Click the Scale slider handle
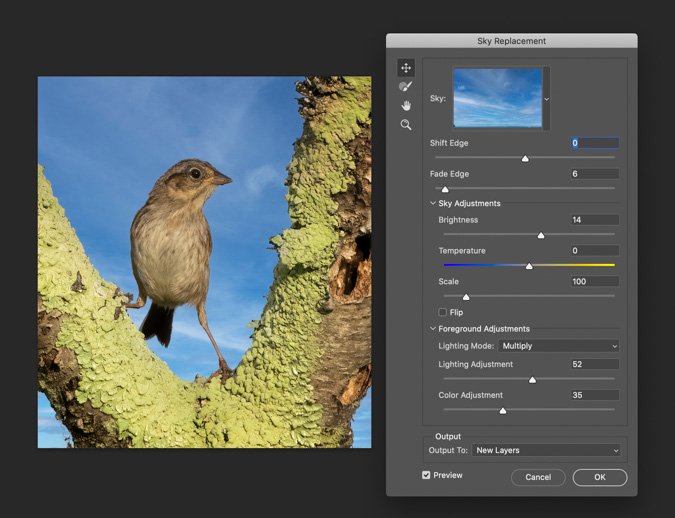Image resolution: width=675 pixels, height=518 pixels. click(x=466, y=297)
